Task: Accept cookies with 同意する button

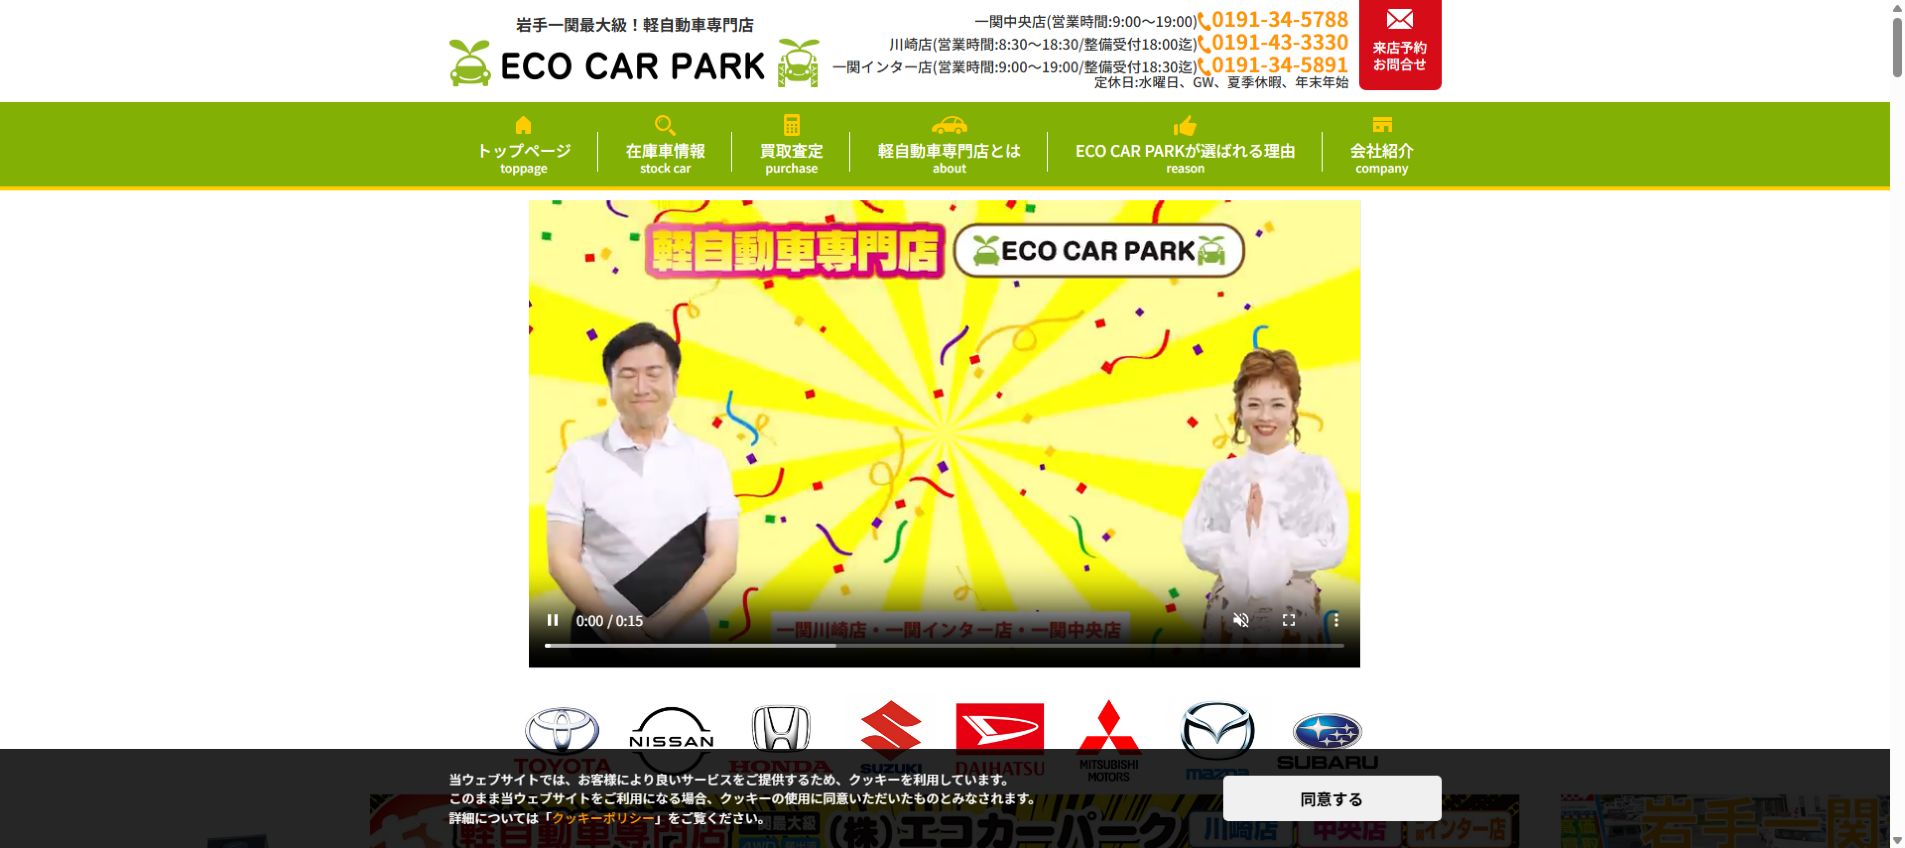Action: tap(1332, 799)
